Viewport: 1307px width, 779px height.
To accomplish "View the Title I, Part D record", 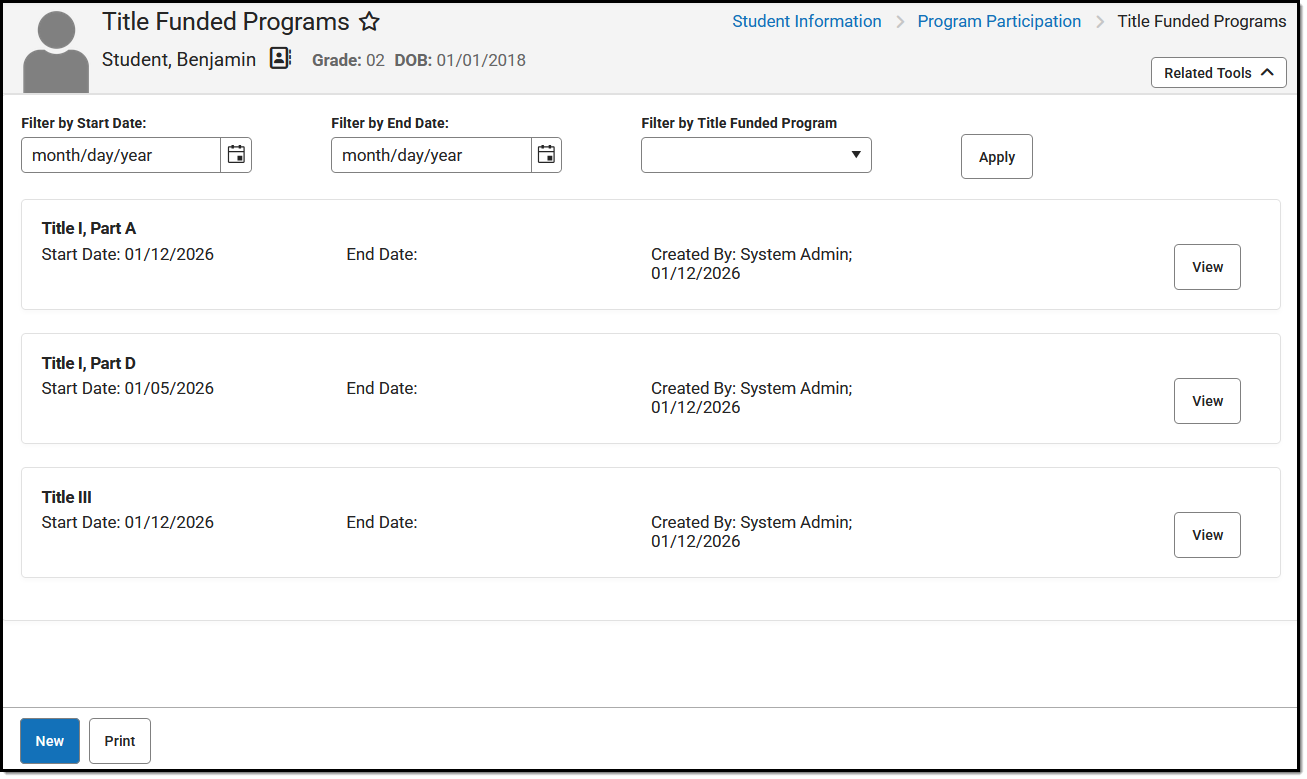I will [x=1207, y=401].
